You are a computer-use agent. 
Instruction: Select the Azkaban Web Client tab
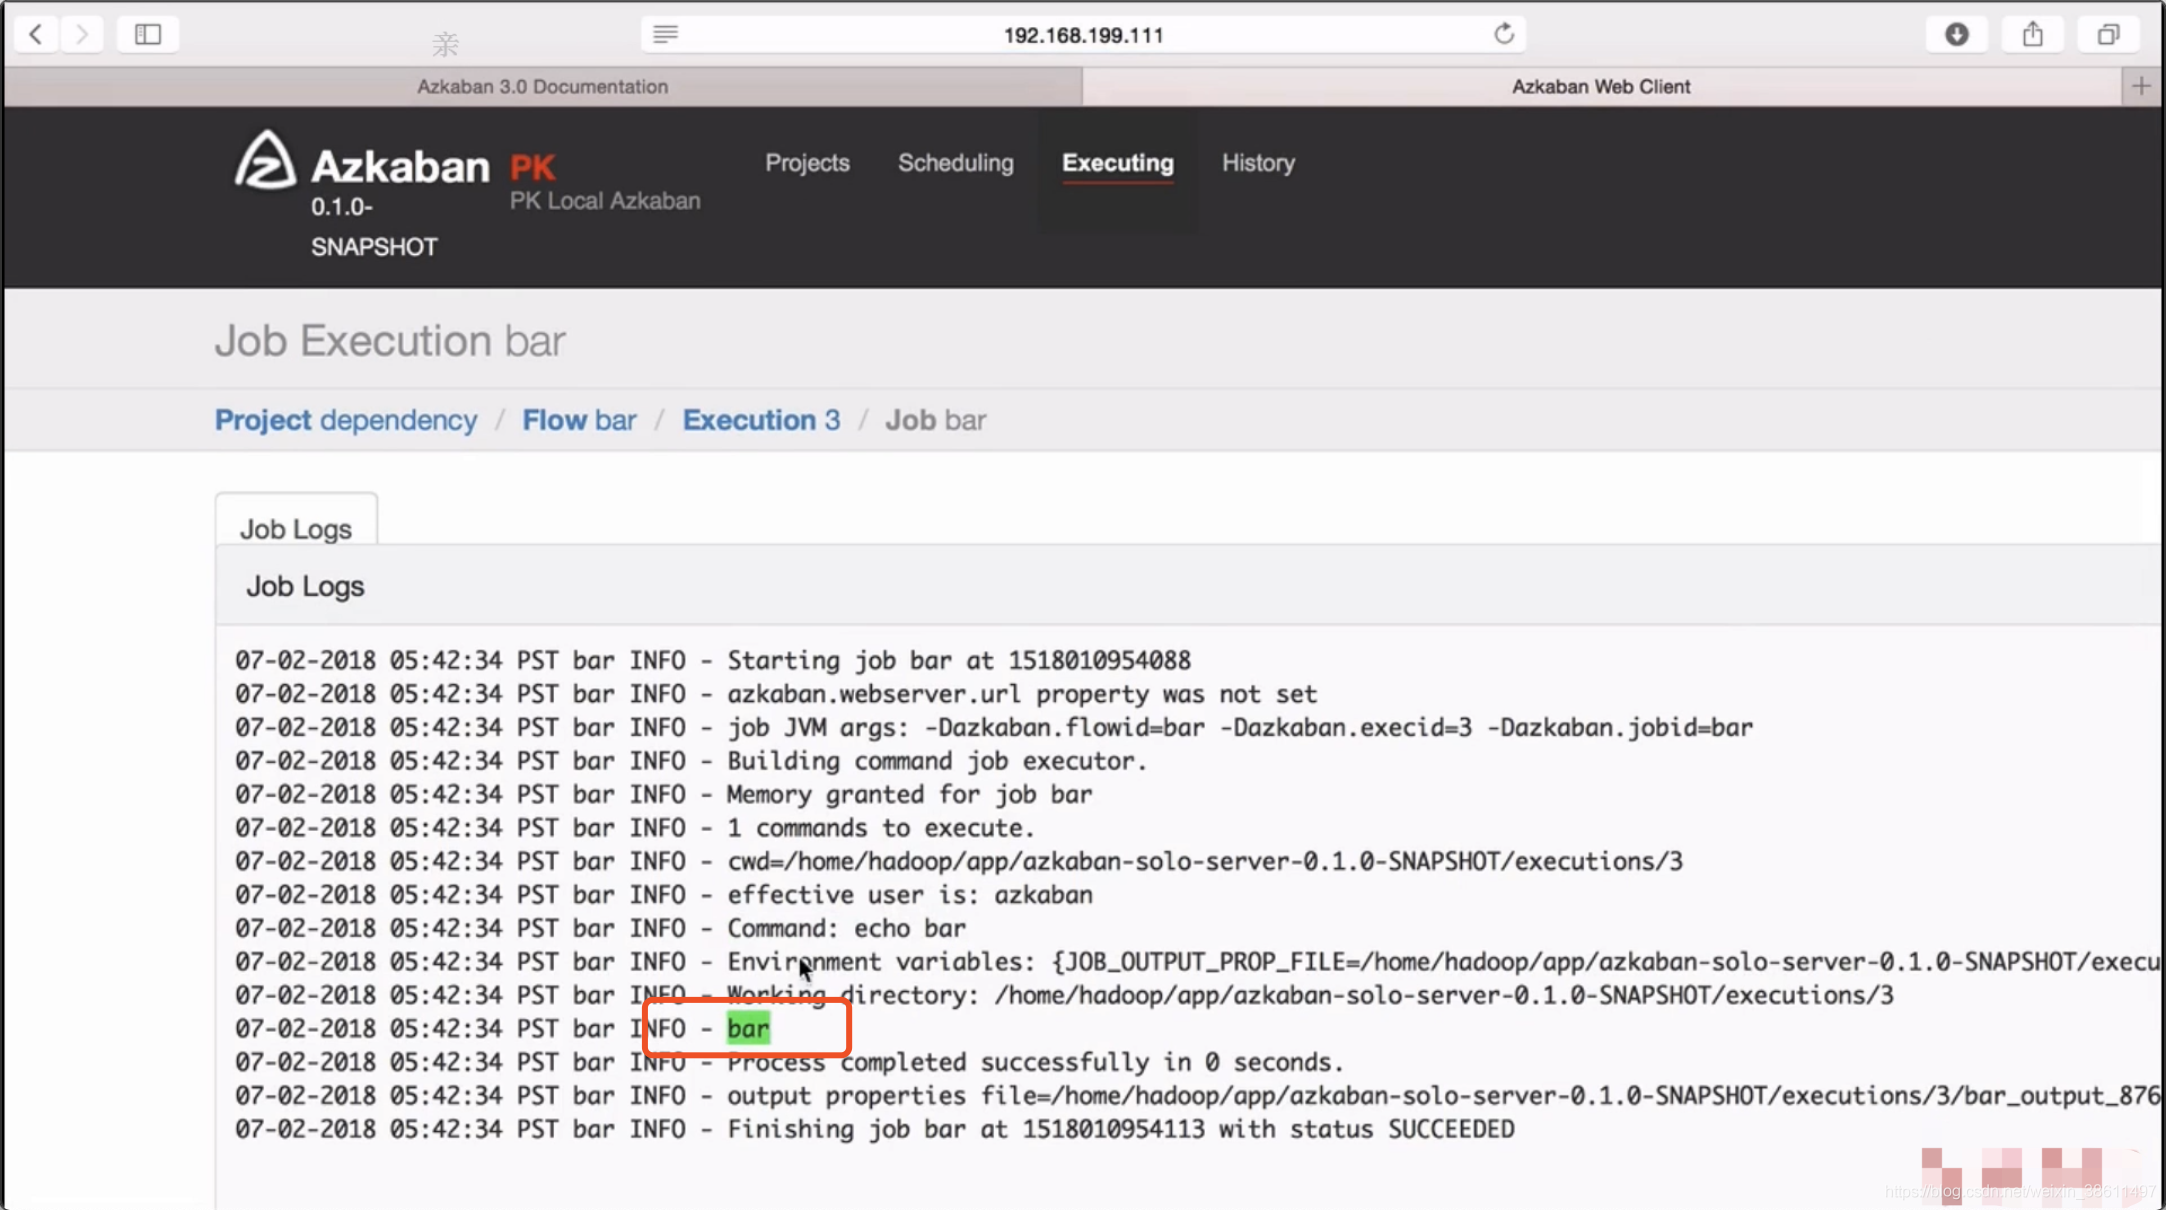click(x=1602, y=85)
